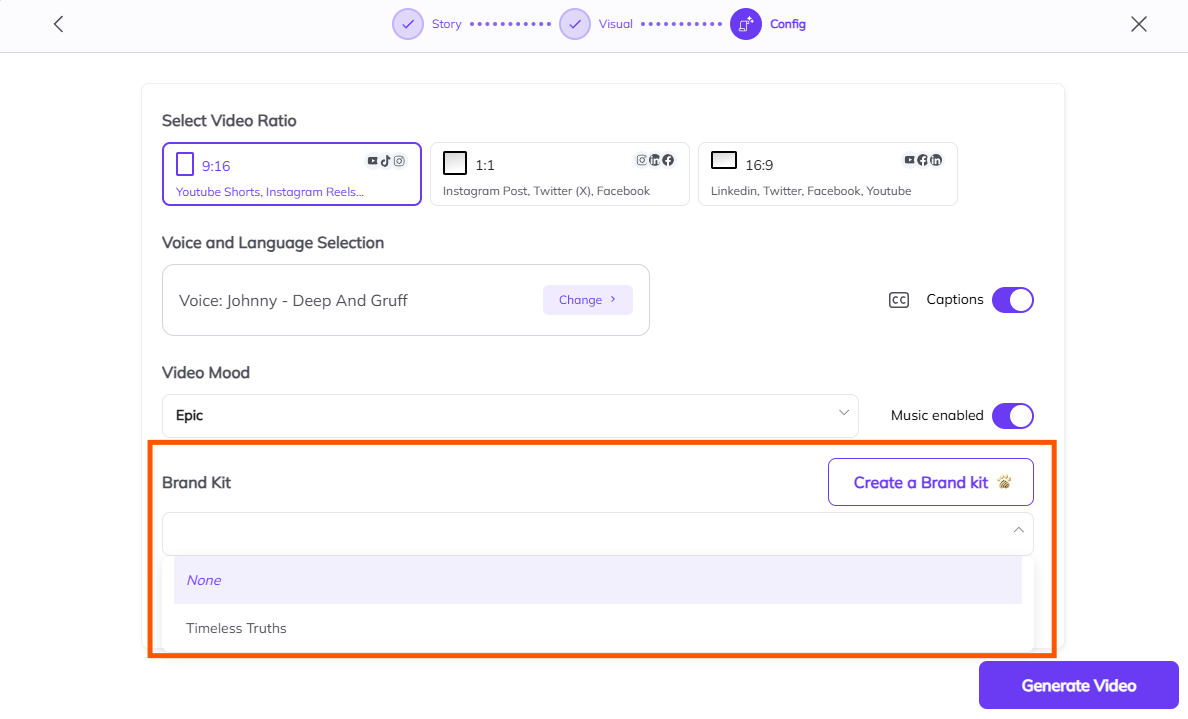Open the completed Visual step
The image size is (1188, 719).
(575, 24)
